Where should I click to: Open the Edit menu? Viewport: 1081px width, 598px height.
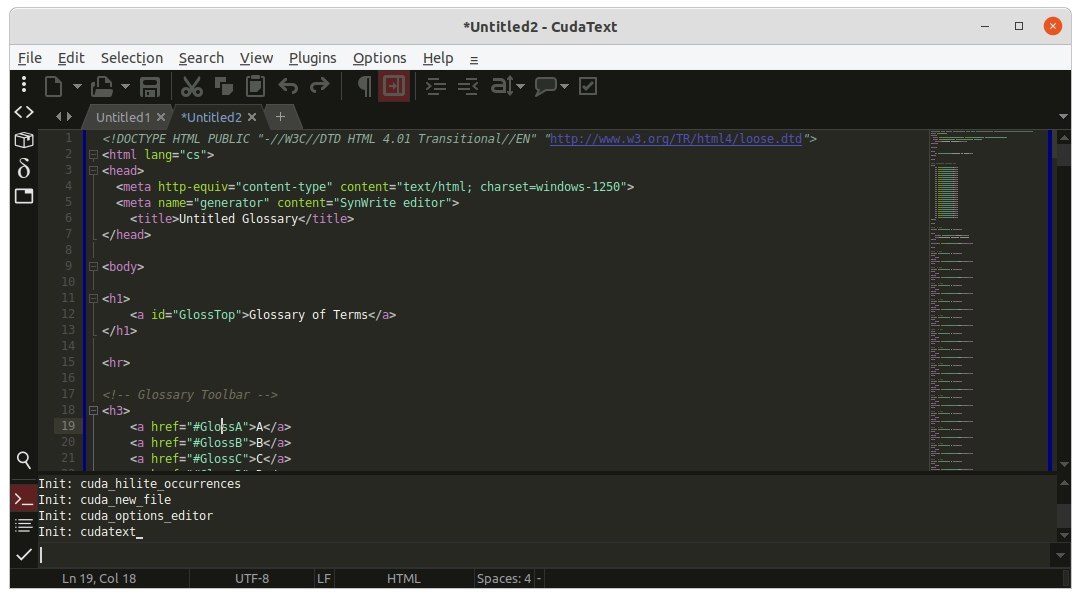tap(71, 58)
